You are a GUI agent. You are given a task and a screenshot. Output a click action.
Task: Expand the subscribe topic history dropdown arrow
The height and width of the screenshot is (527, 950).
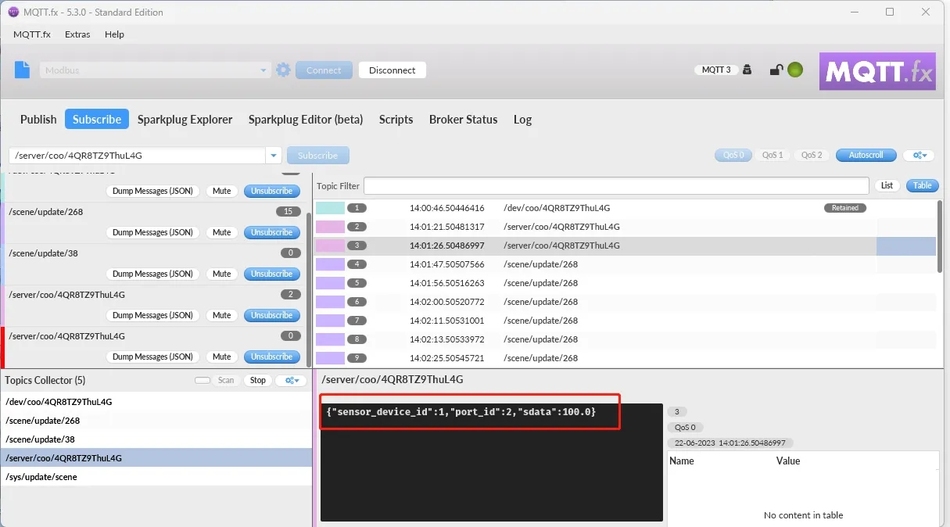point(273,156)
